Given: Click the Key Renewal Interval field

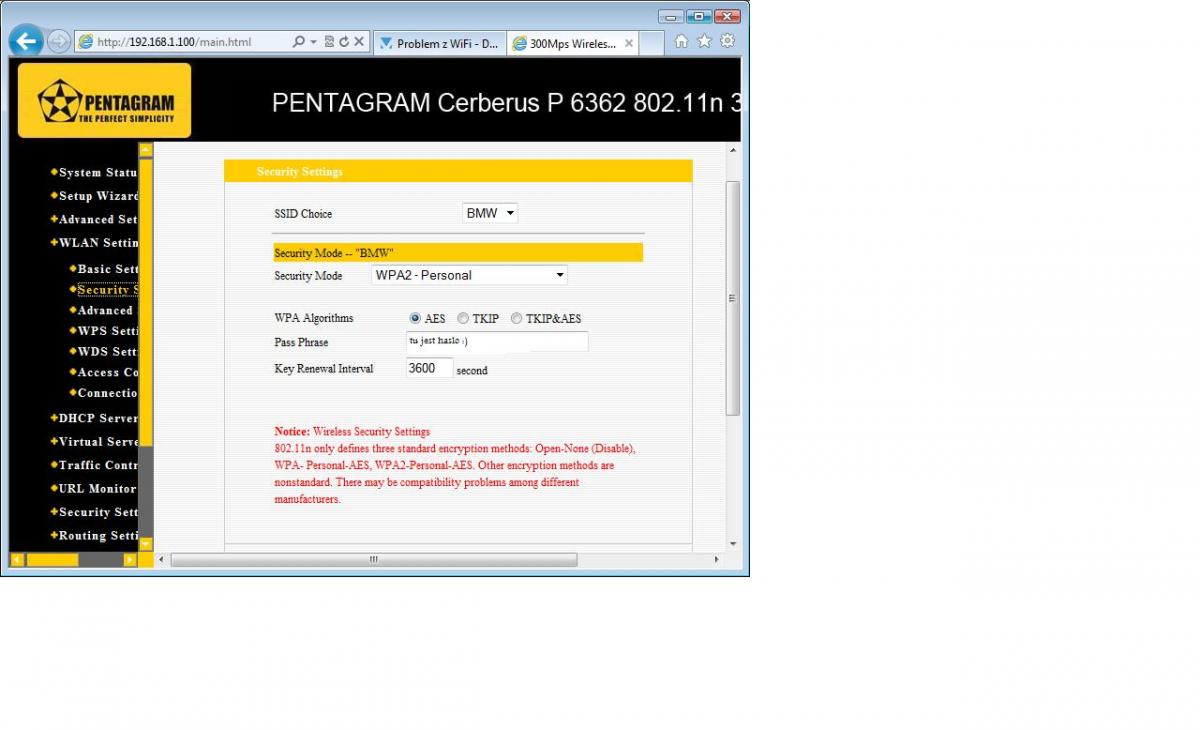Looking at the screenshot, I should [430, 368].
